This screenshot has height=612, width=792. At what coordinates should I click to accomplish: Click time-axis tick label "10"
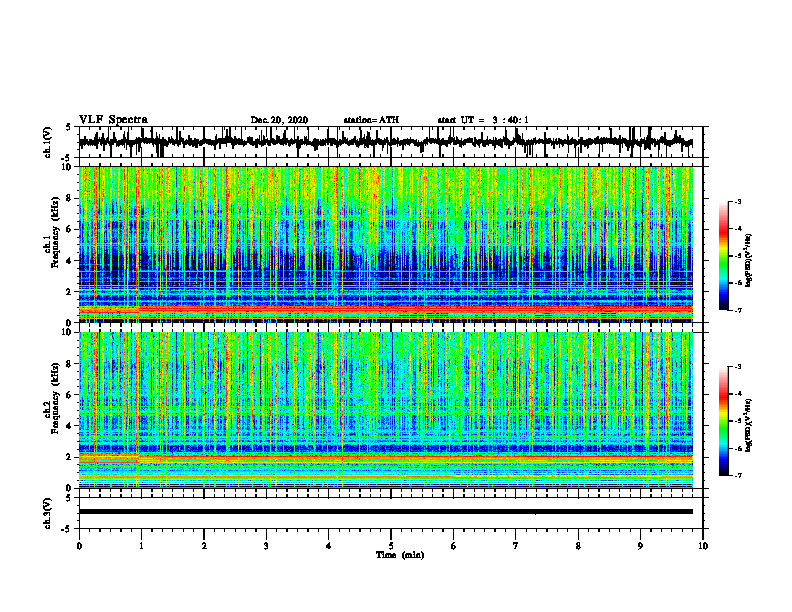click(703, 546)
